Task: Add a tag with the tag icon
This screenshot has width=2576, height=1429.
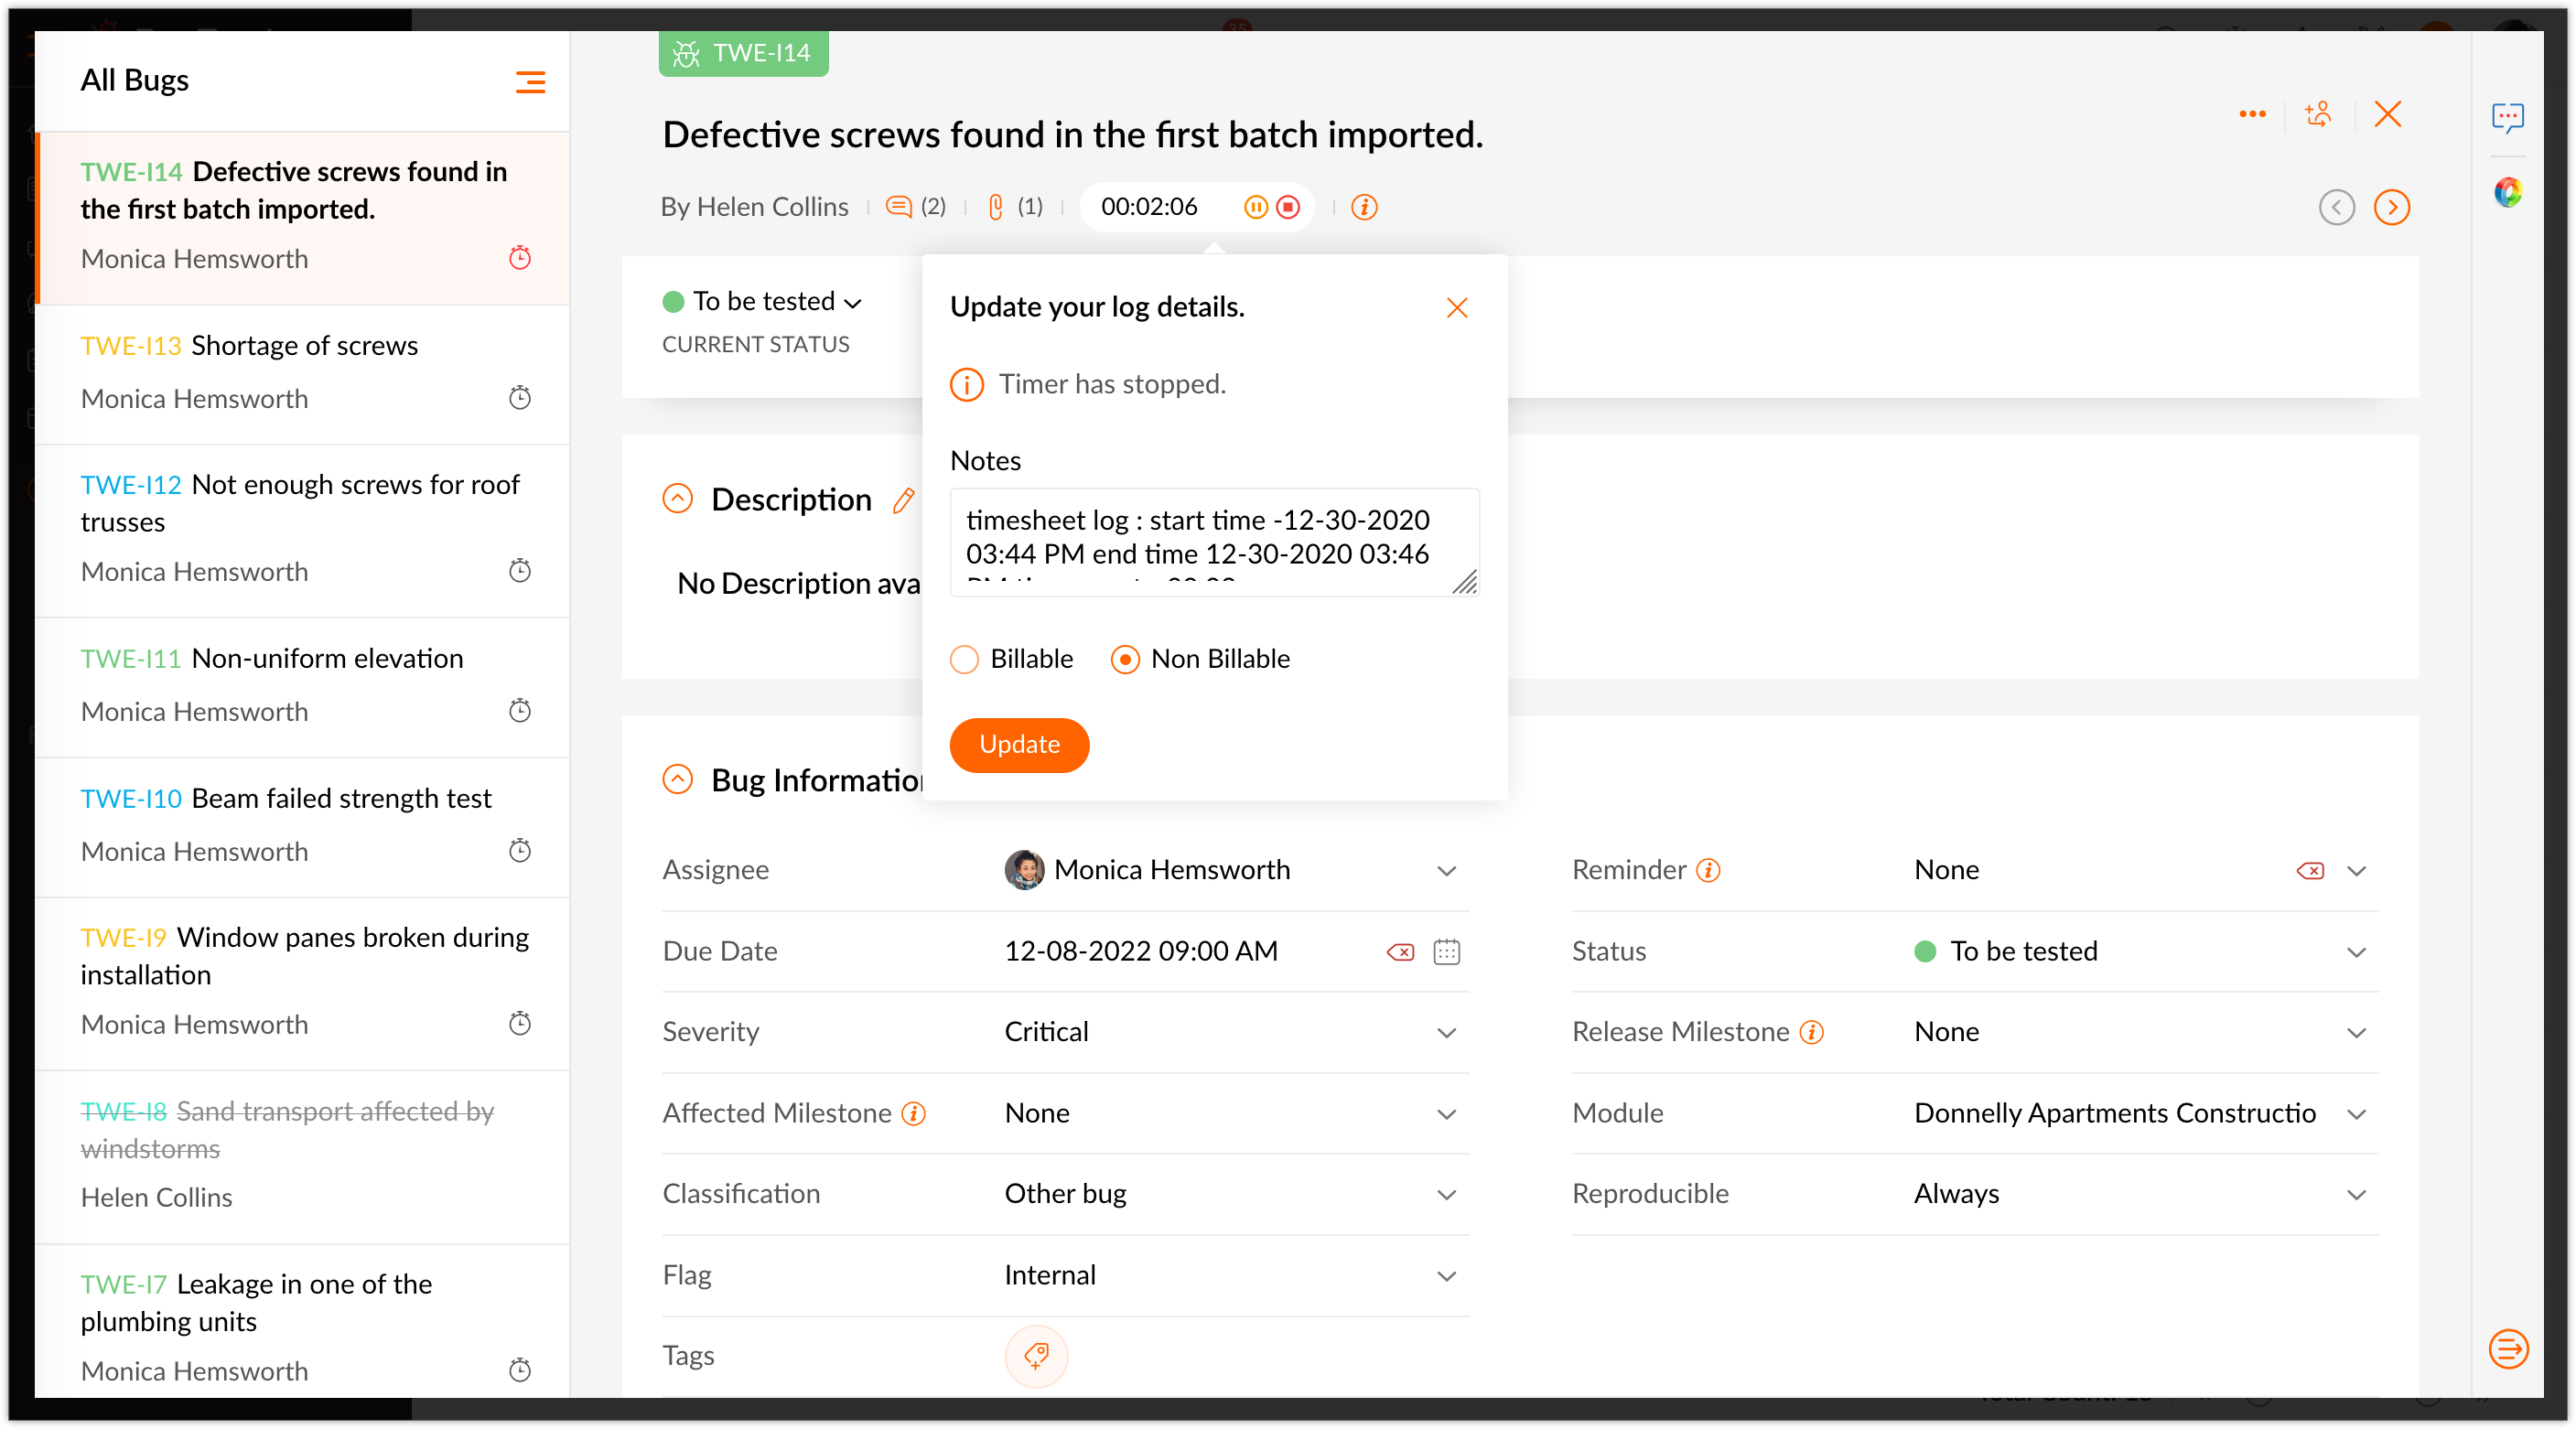Action: point(1036,1356)
